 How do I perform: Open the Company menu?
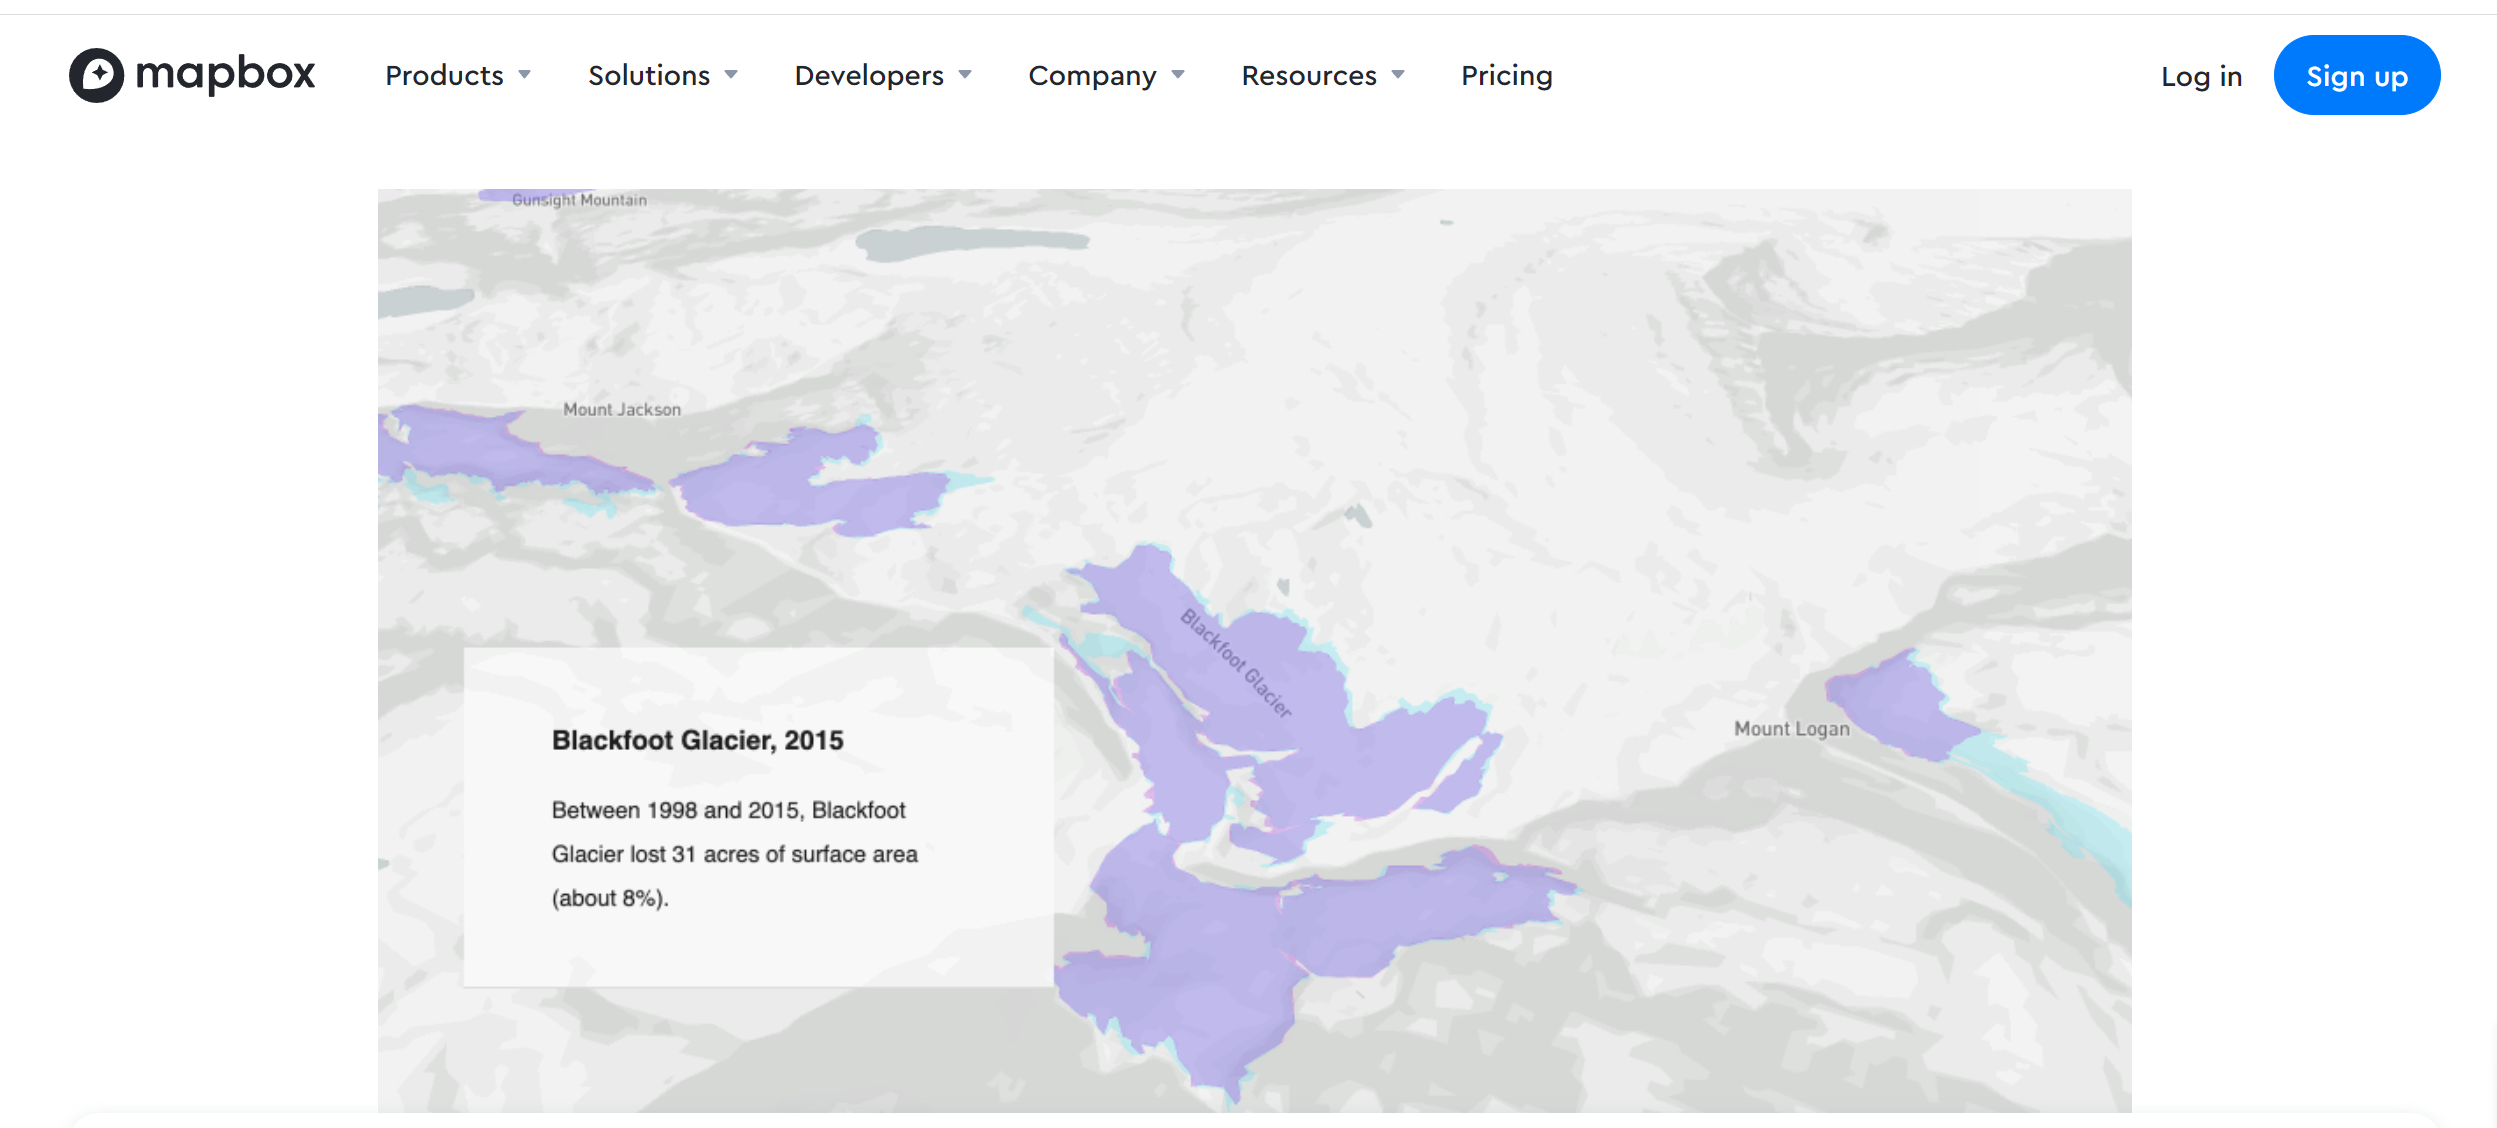point(1091,76)
